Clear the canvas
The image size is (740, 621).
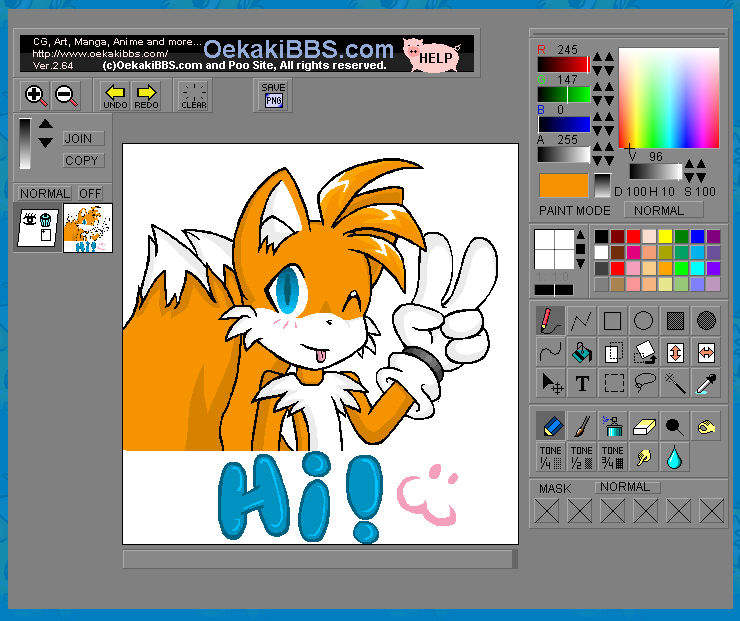(193, 96)
